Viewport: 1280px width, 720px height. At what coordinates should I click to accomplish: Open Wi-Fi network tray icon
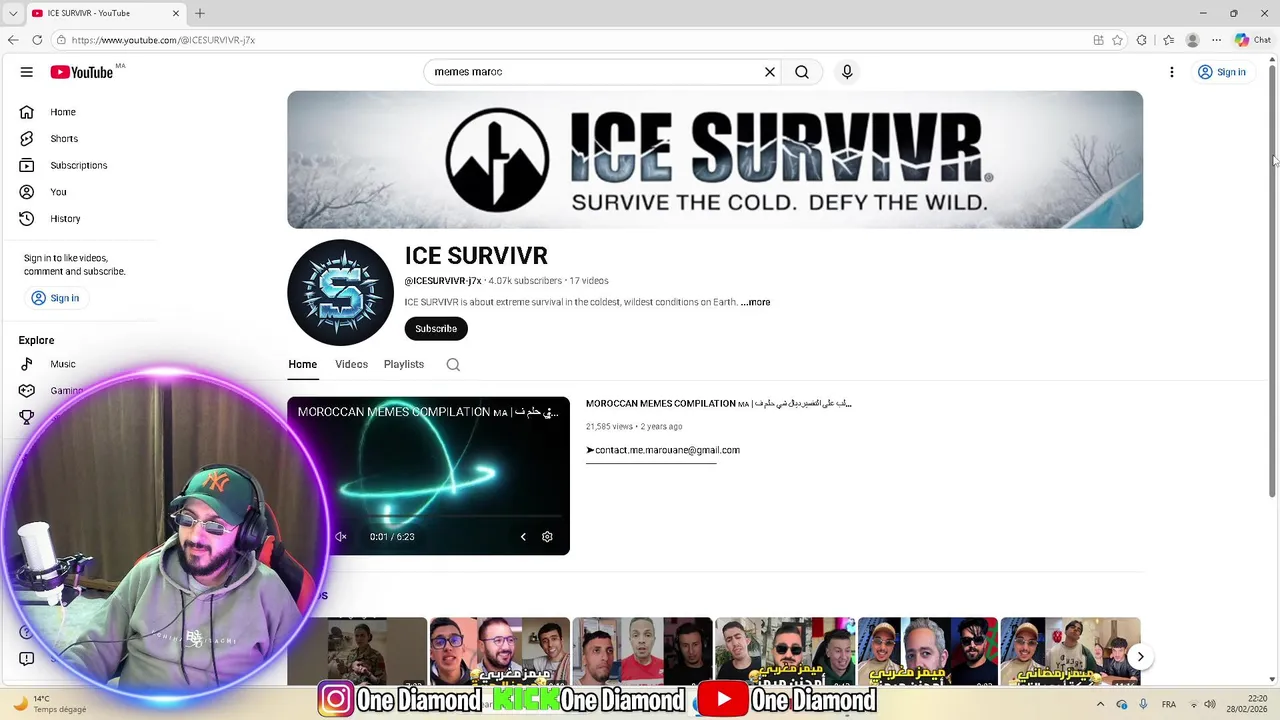(1192, 704)
